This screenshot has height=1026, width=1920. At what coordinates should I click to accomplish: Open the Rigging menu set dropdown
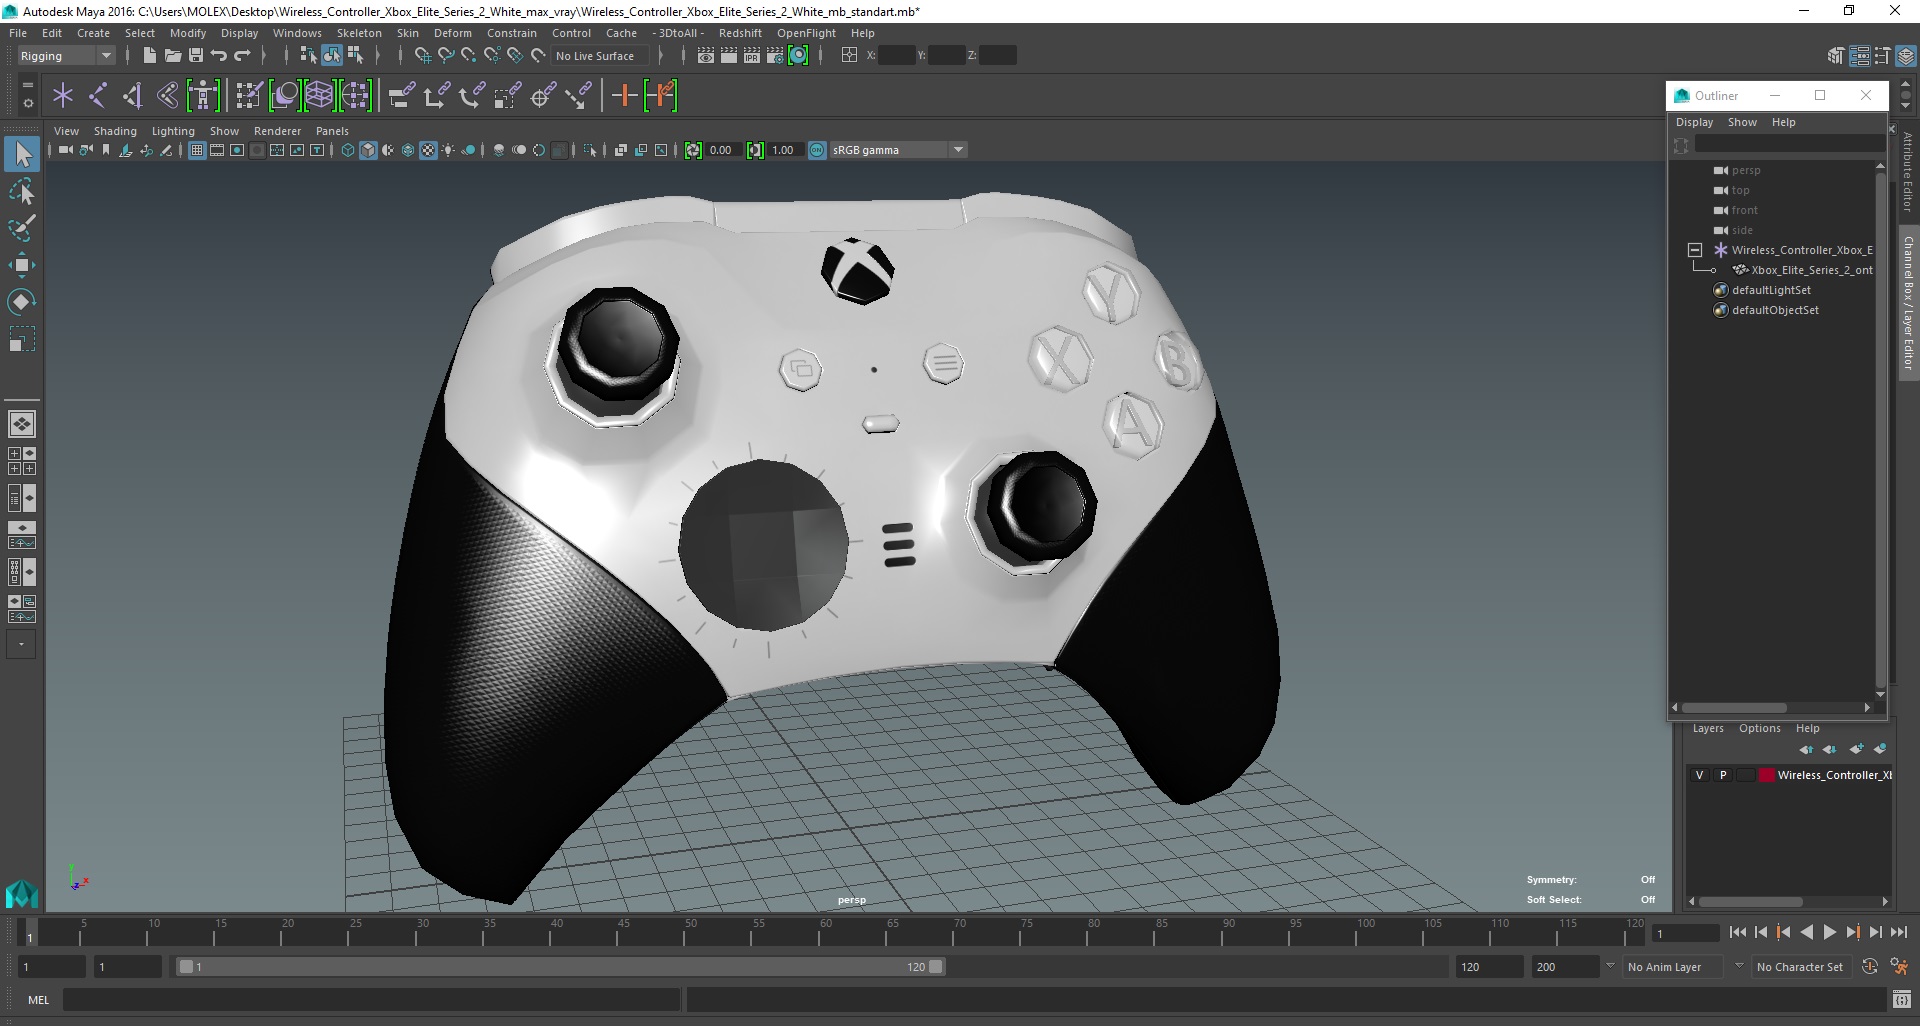point(66,56)
